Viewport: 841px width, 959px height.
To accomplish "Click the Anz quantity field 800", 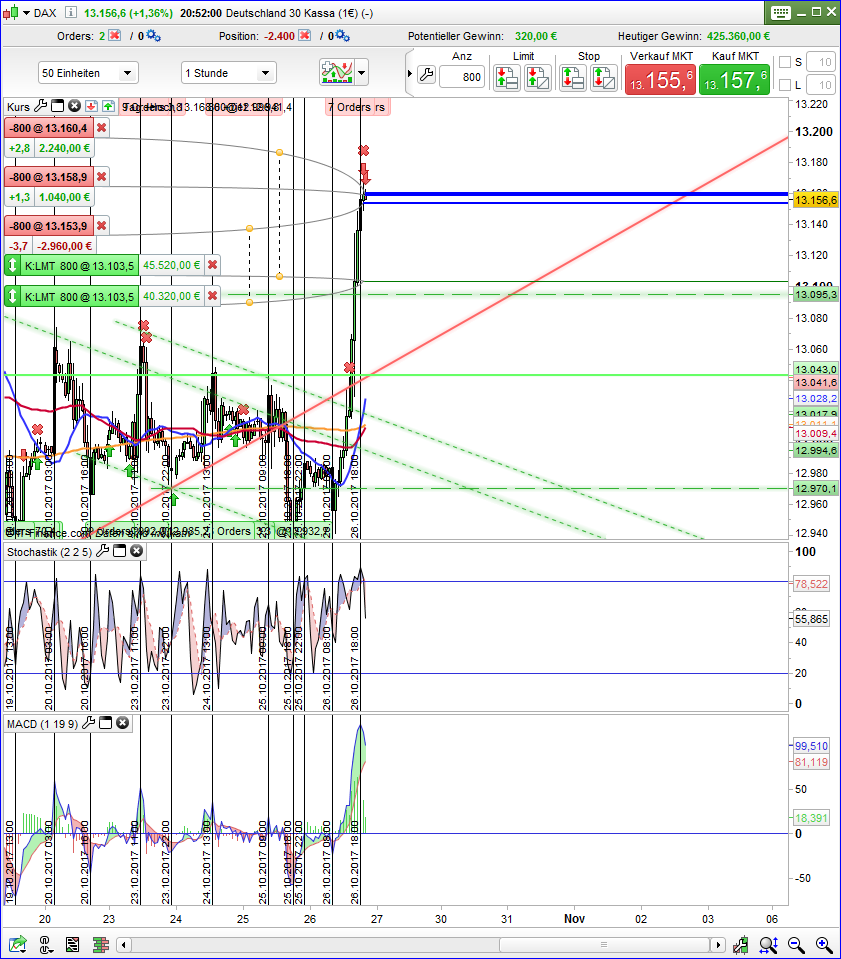I will 462,77.
